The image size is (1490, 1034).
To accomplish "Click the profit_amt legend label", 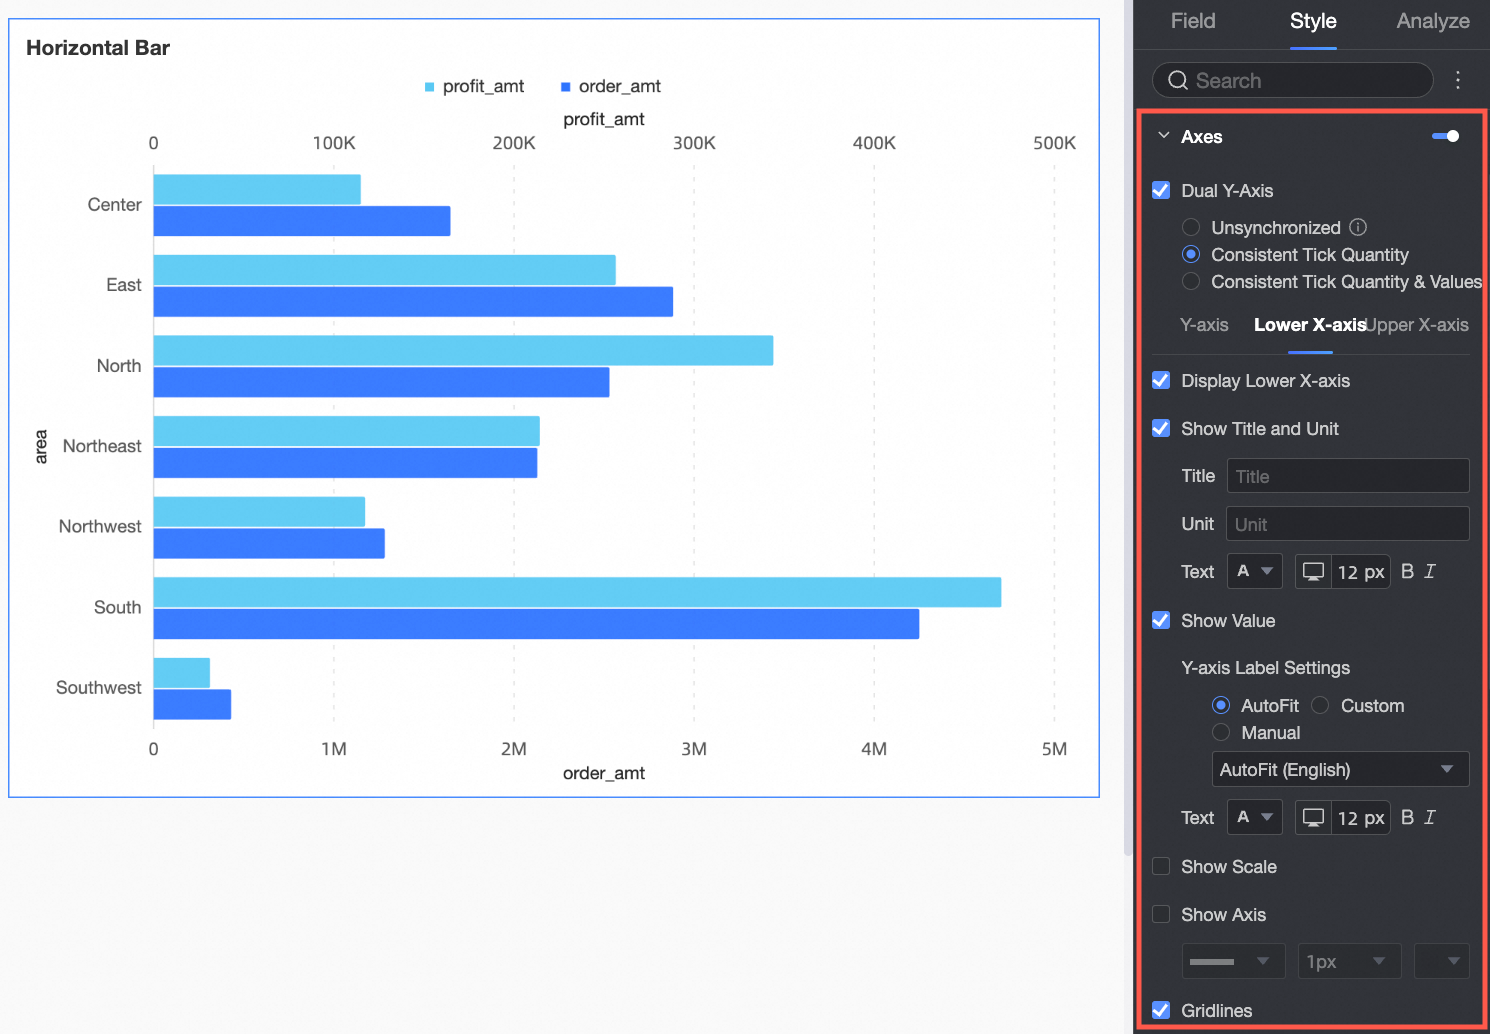I will [484, 87].
